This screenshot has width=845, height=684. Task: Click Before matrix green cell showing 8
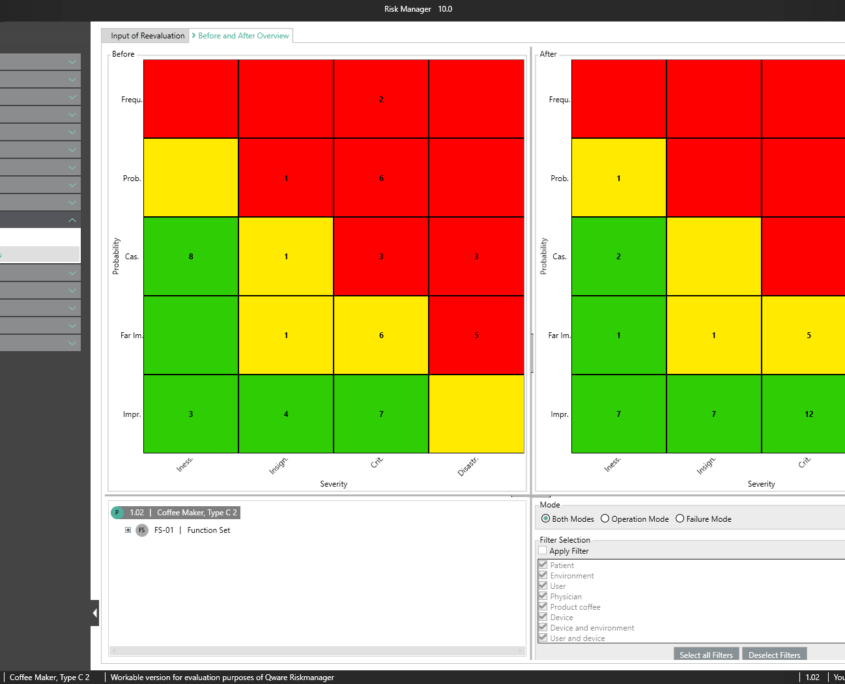(x=190, y=257)
